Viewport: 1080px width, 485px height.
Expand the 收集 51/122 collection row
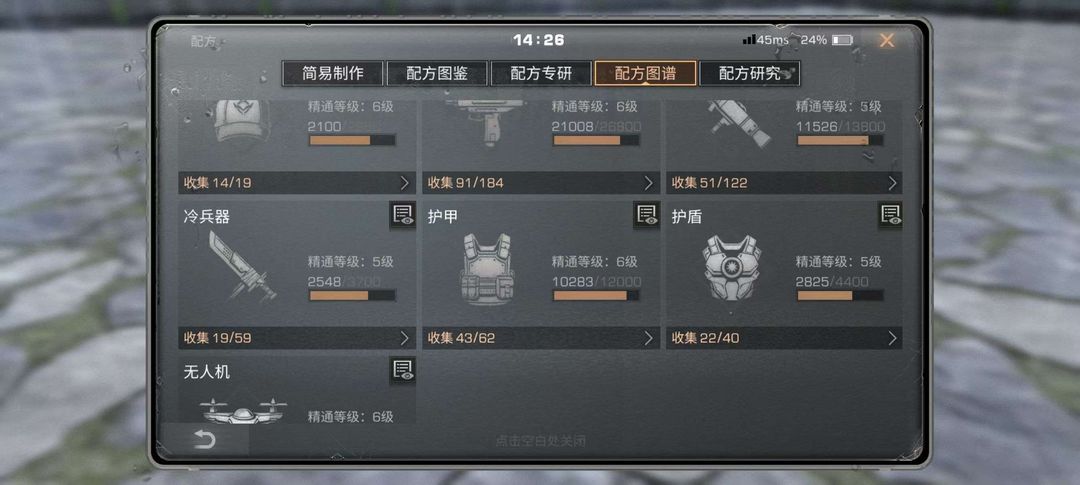[784, 183]
